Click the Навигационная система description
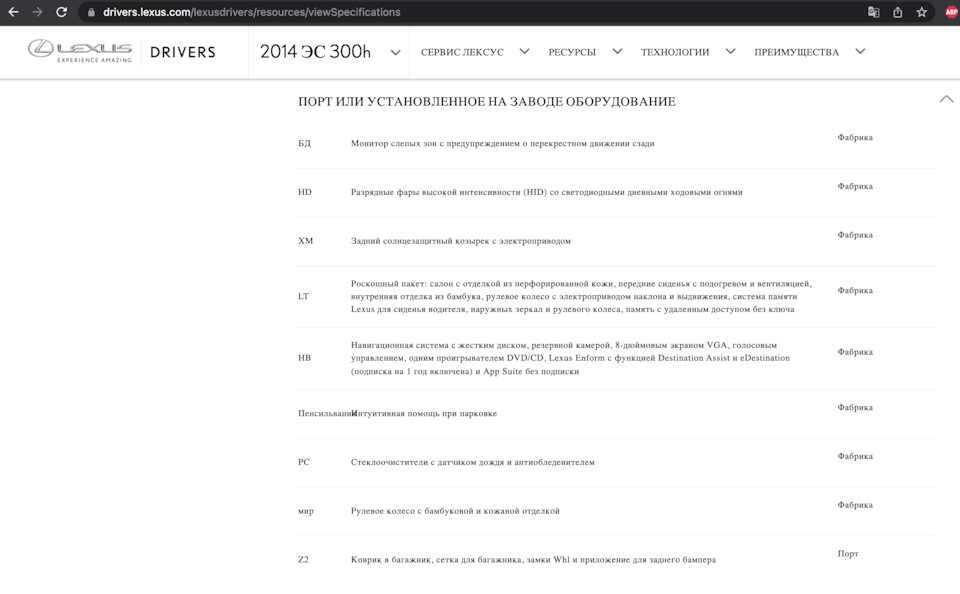Viewport: 960px width, 594px height. click(571, 358)
